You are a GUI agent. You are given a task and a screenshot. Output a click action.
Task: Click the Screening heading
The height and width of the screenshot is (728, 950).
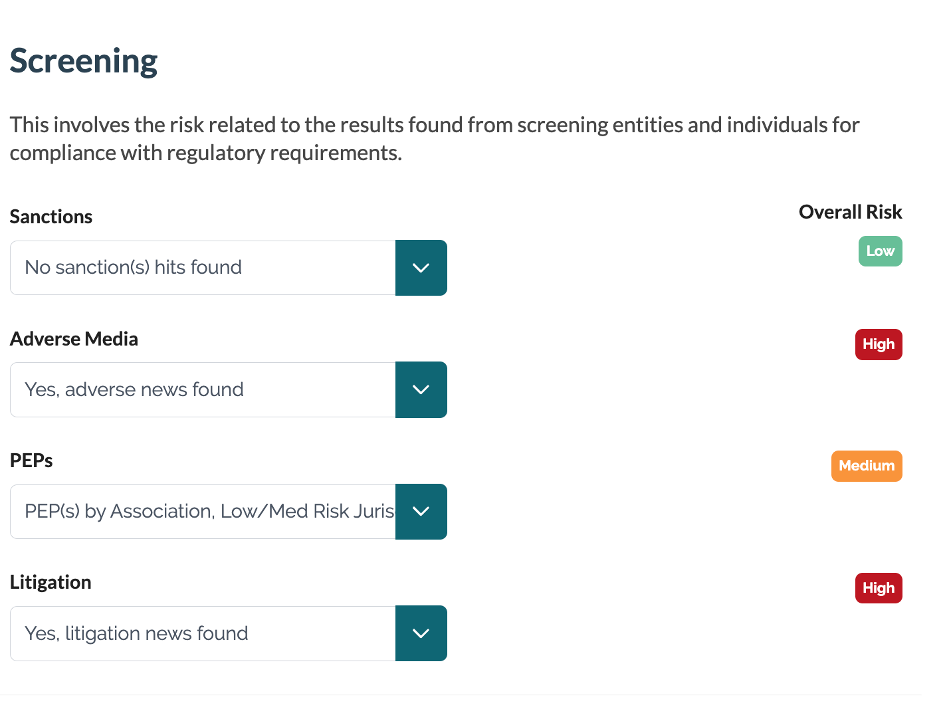(x=84, y=61)
